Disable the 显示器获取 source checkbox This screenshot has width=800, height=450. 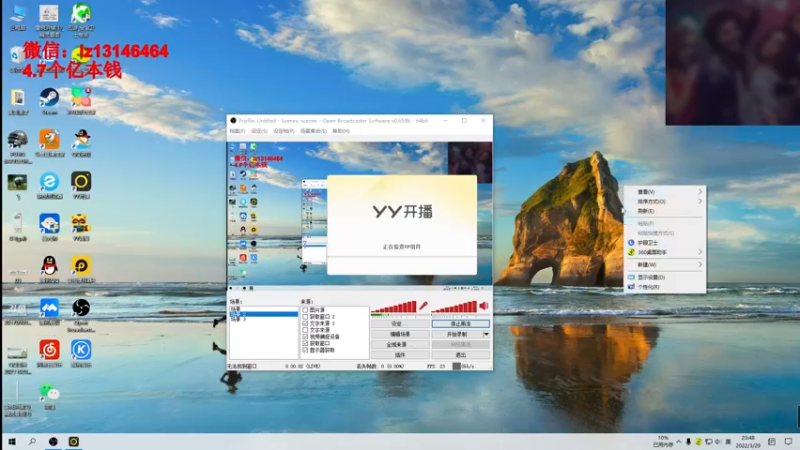[305, 350]
